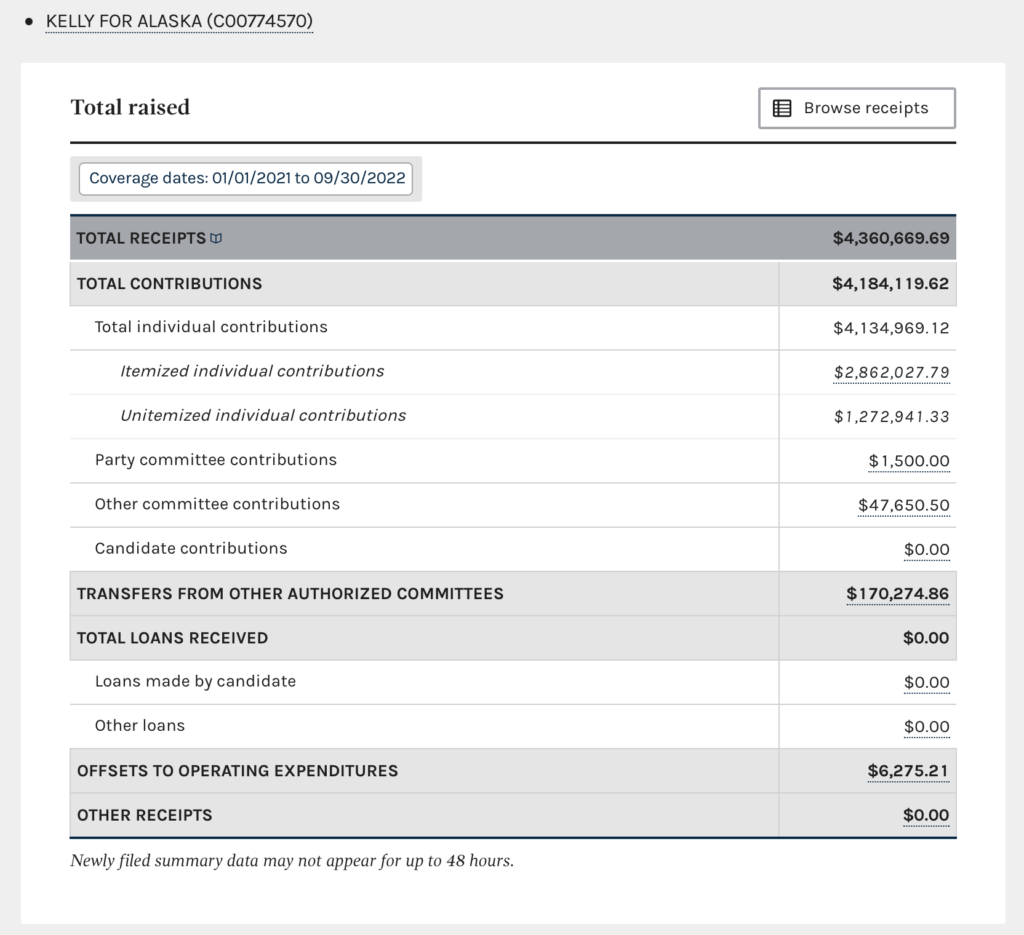Click the TOTAL RECEIPTS amount $4,360,669.69
The width and height of the screenshot is (1024, 935).
click(891, 238)
